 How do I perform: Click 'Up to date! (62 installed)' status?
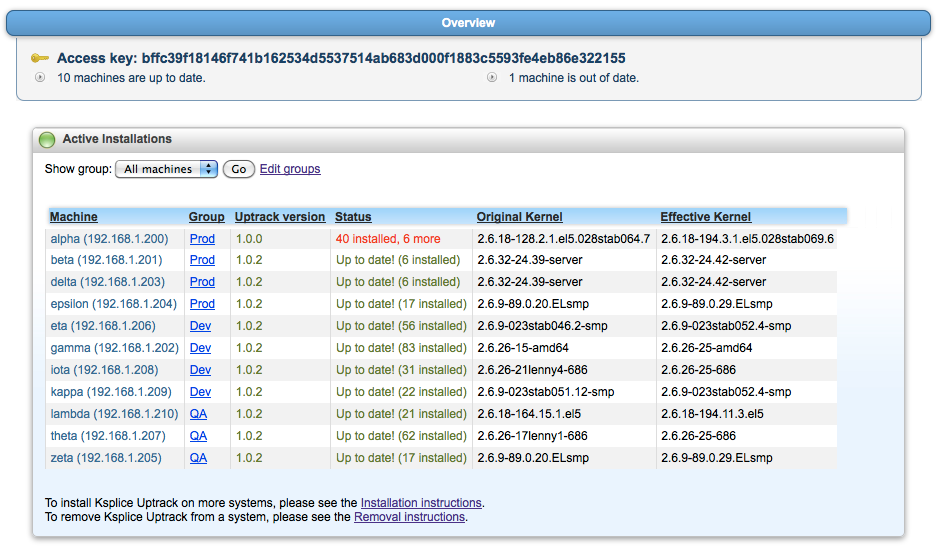click(x=401, y=436)
